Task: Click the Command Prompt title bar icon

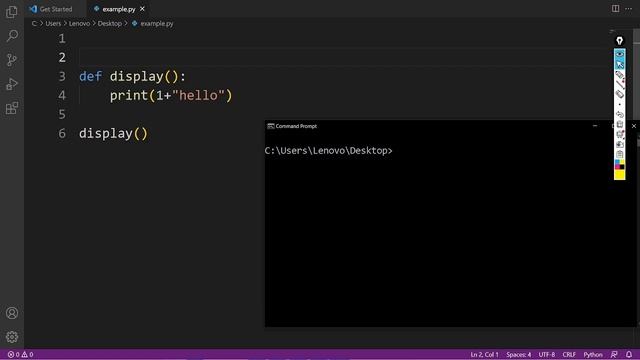Action: point(270,126)
